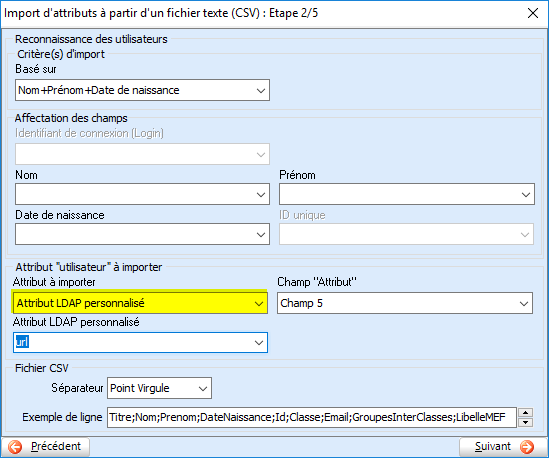
Task: Click down arrow of Exemple de ligne spinner
Action: click(x=525, y=422)
